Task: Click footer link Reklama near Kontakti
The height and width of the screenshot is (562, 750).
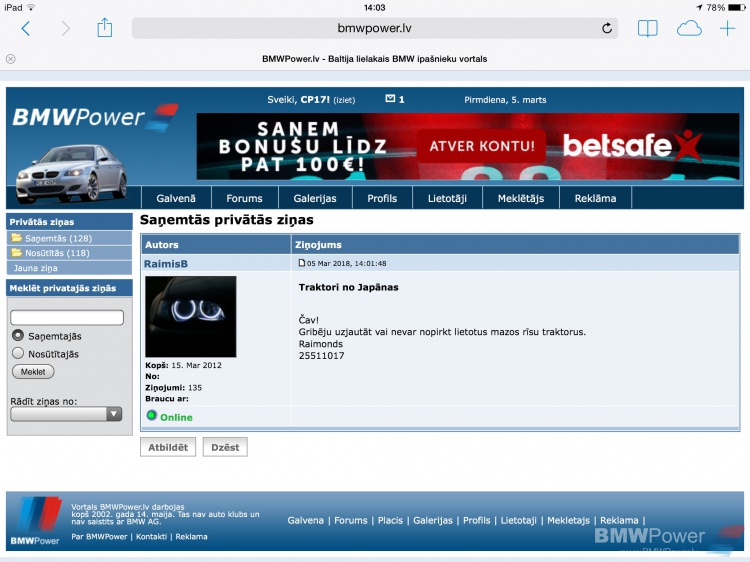Action: (x=191, y=537)
